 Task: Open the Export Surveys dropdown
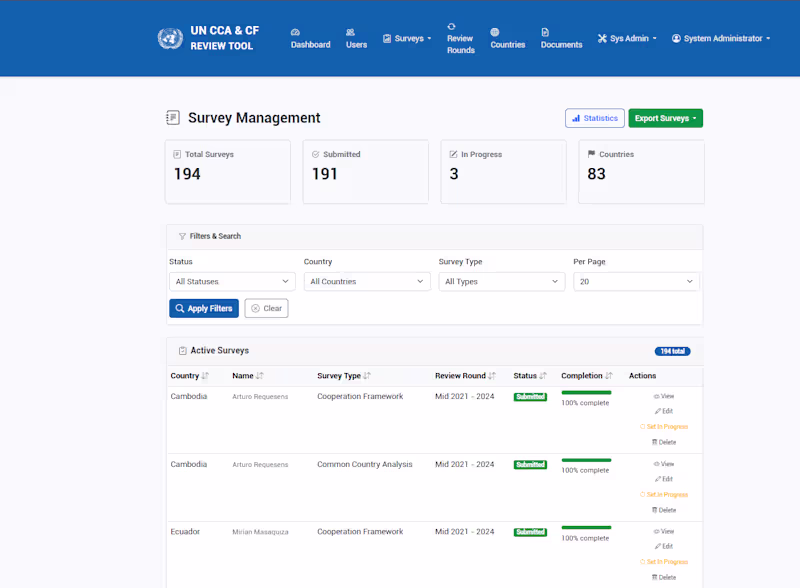click(x=665, y=117)
